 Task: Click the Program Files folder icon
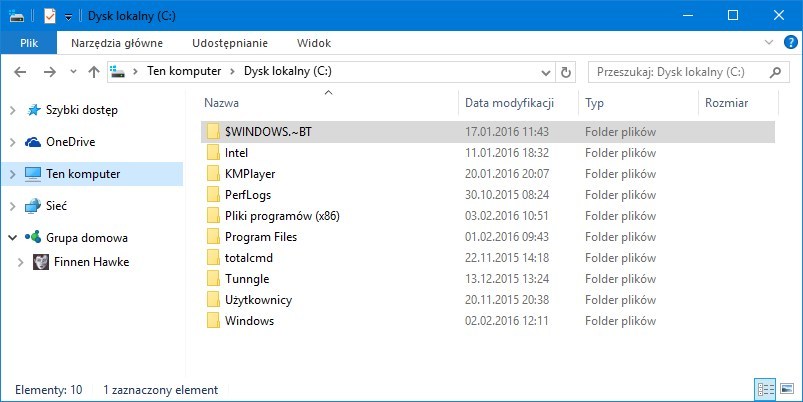pyautogui.click(x=214, y=237)
